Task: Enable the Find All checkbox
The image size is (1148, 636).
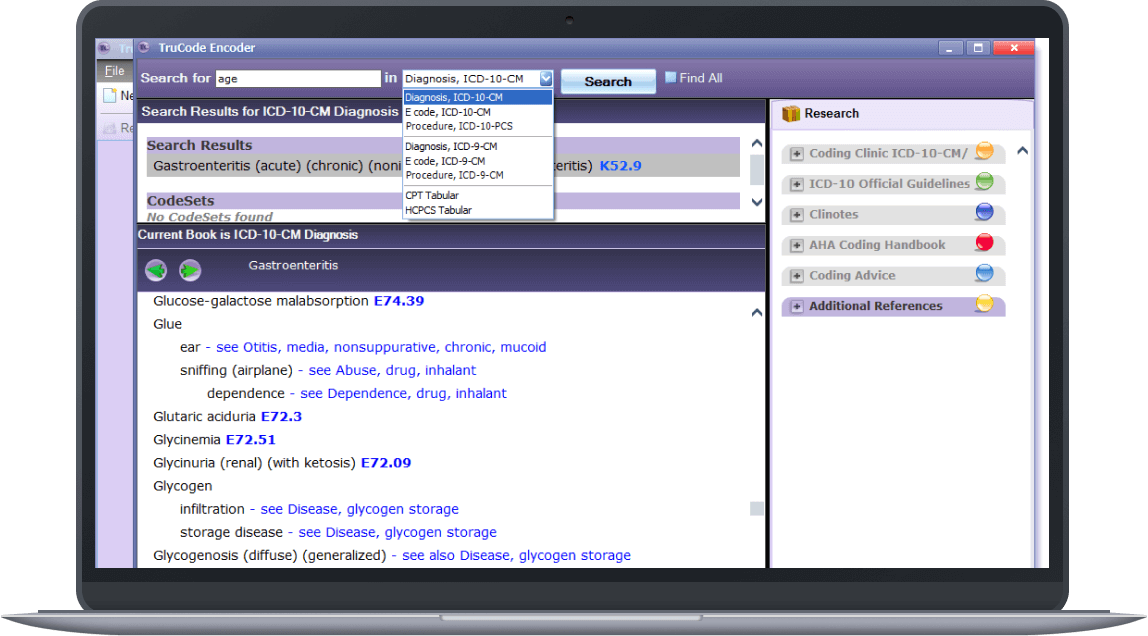Action: 670,77
